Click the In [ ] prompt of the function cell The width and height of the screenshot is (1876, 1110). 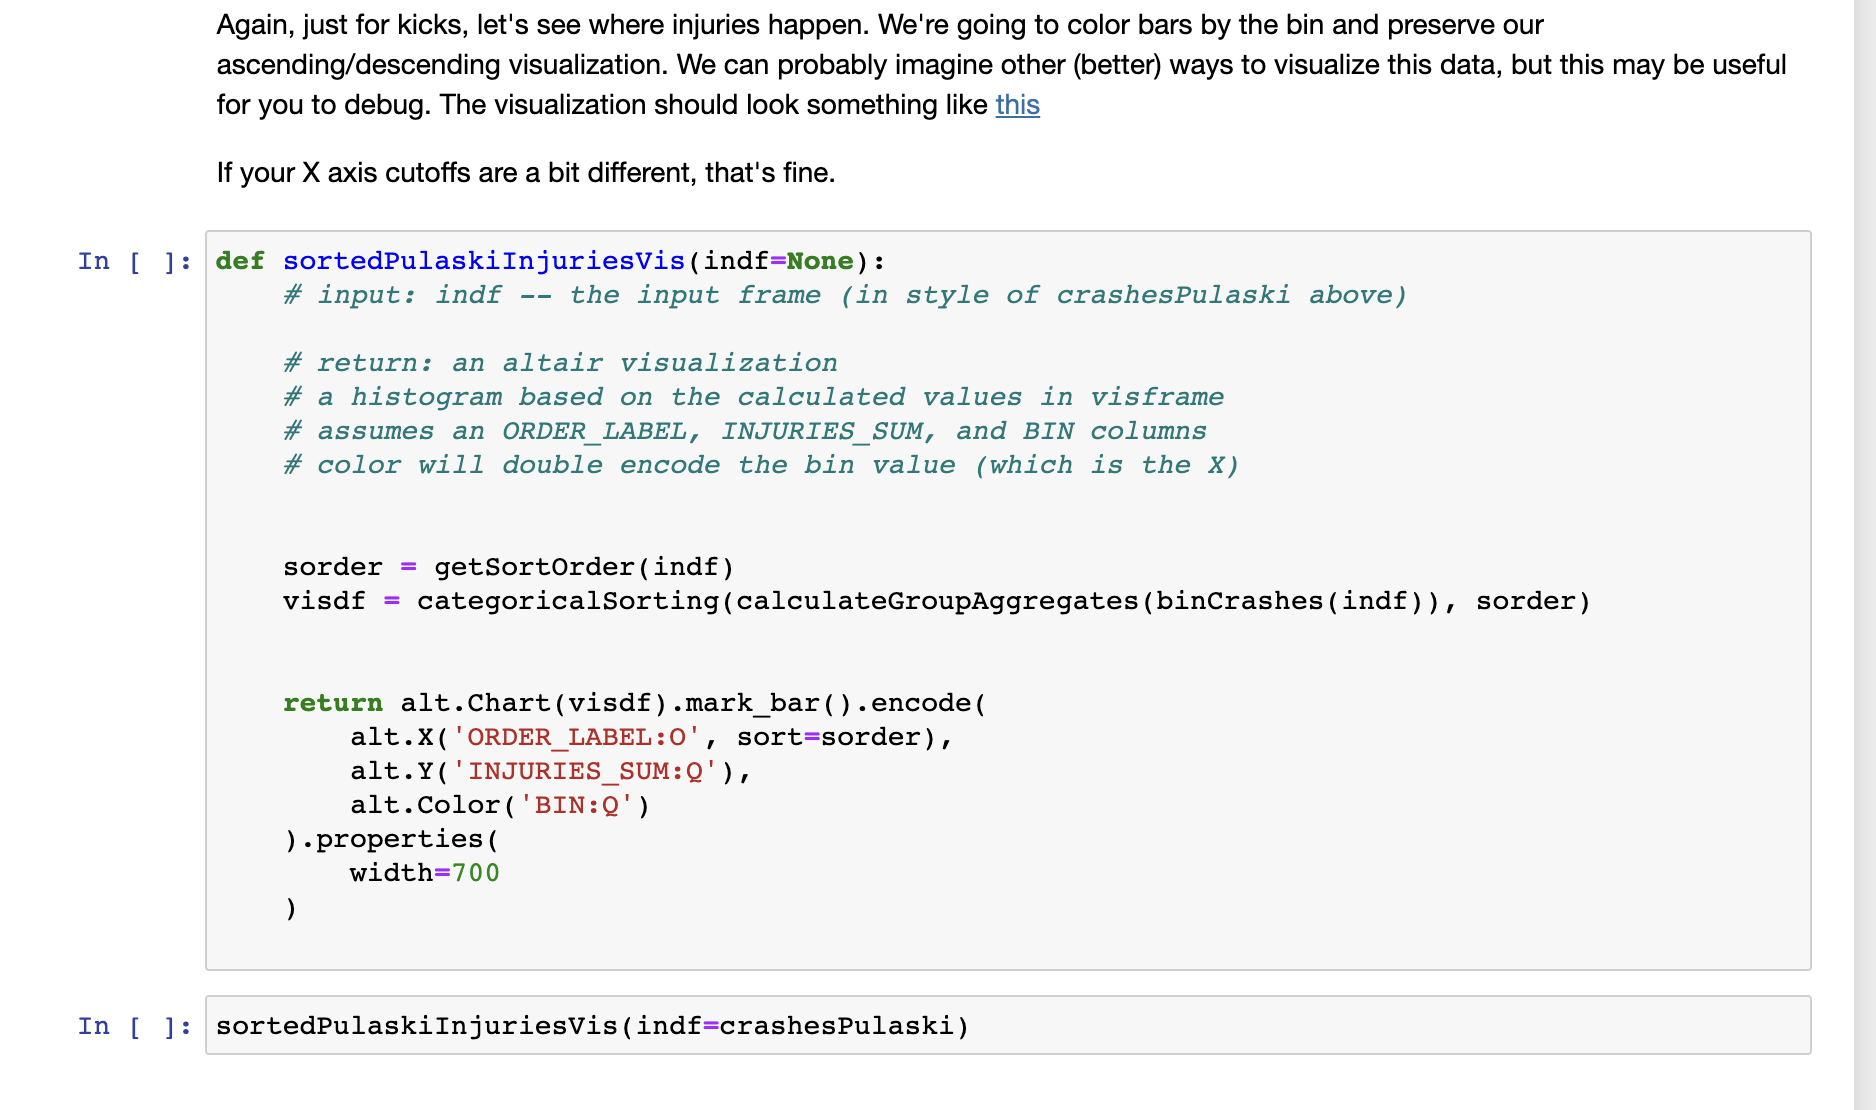(x=133, y=260)
